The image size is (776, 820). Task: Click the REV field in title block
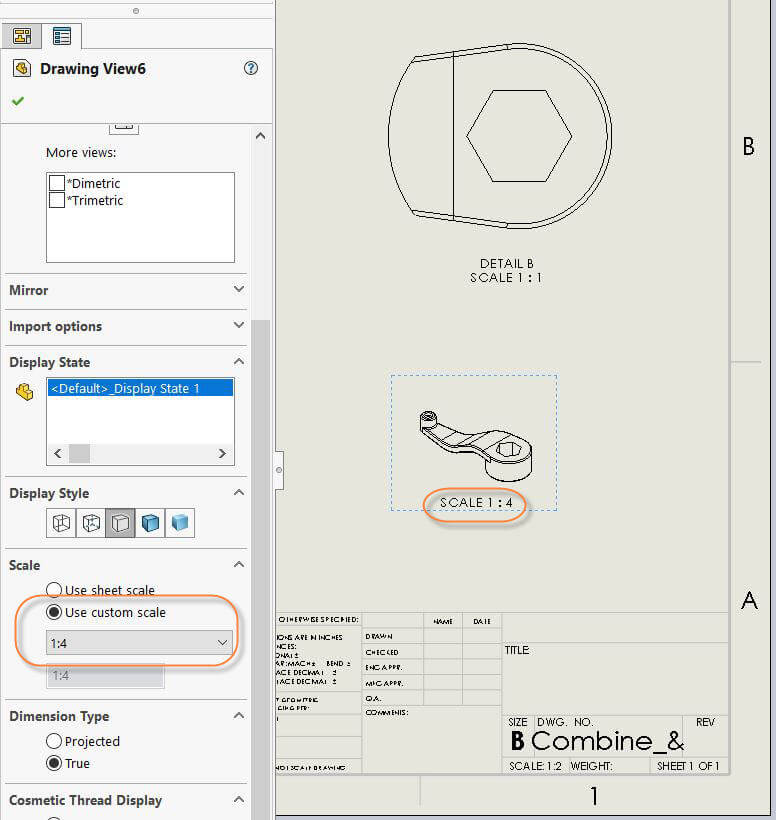pyautogui.click(x=705, y=722)
